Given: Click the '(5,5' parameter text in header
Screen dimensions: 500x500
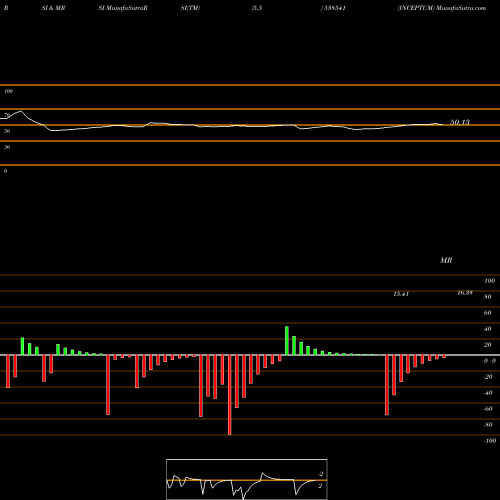Looking at the screenshot, I should [257, 8].
